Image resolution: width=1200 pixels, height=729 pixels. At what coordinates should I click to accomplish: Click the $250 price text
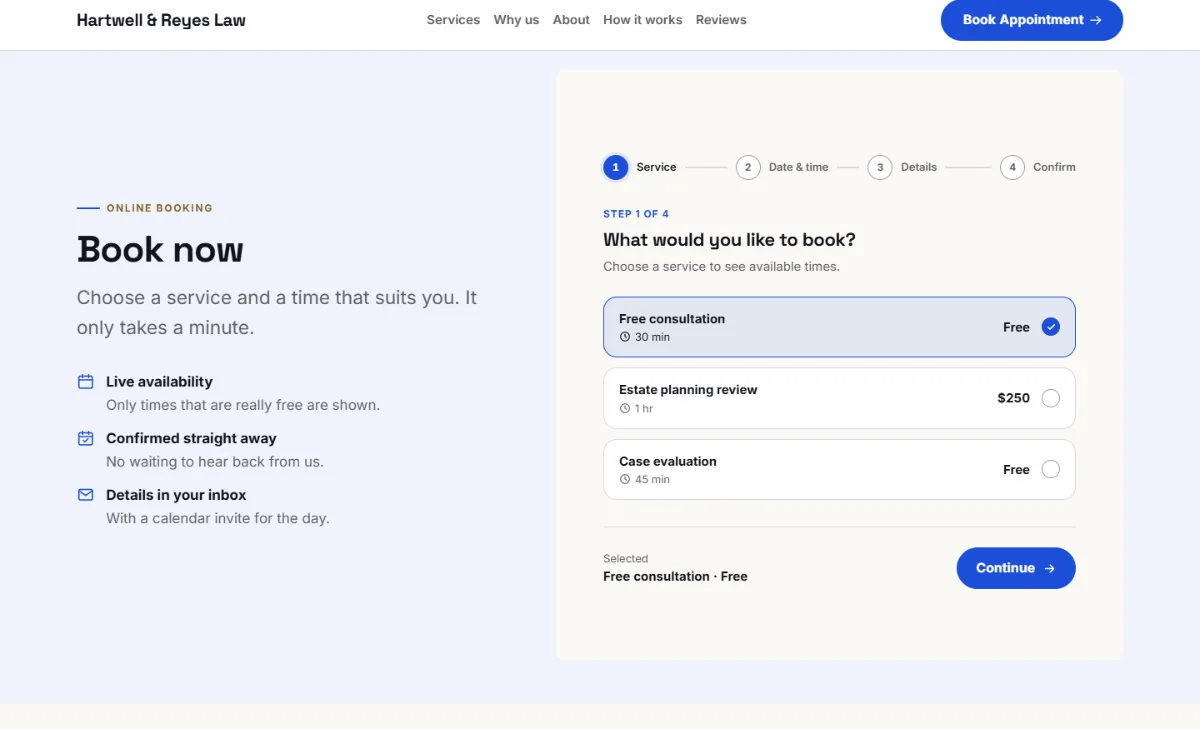pyautogui.click(x=1013, y=398)
